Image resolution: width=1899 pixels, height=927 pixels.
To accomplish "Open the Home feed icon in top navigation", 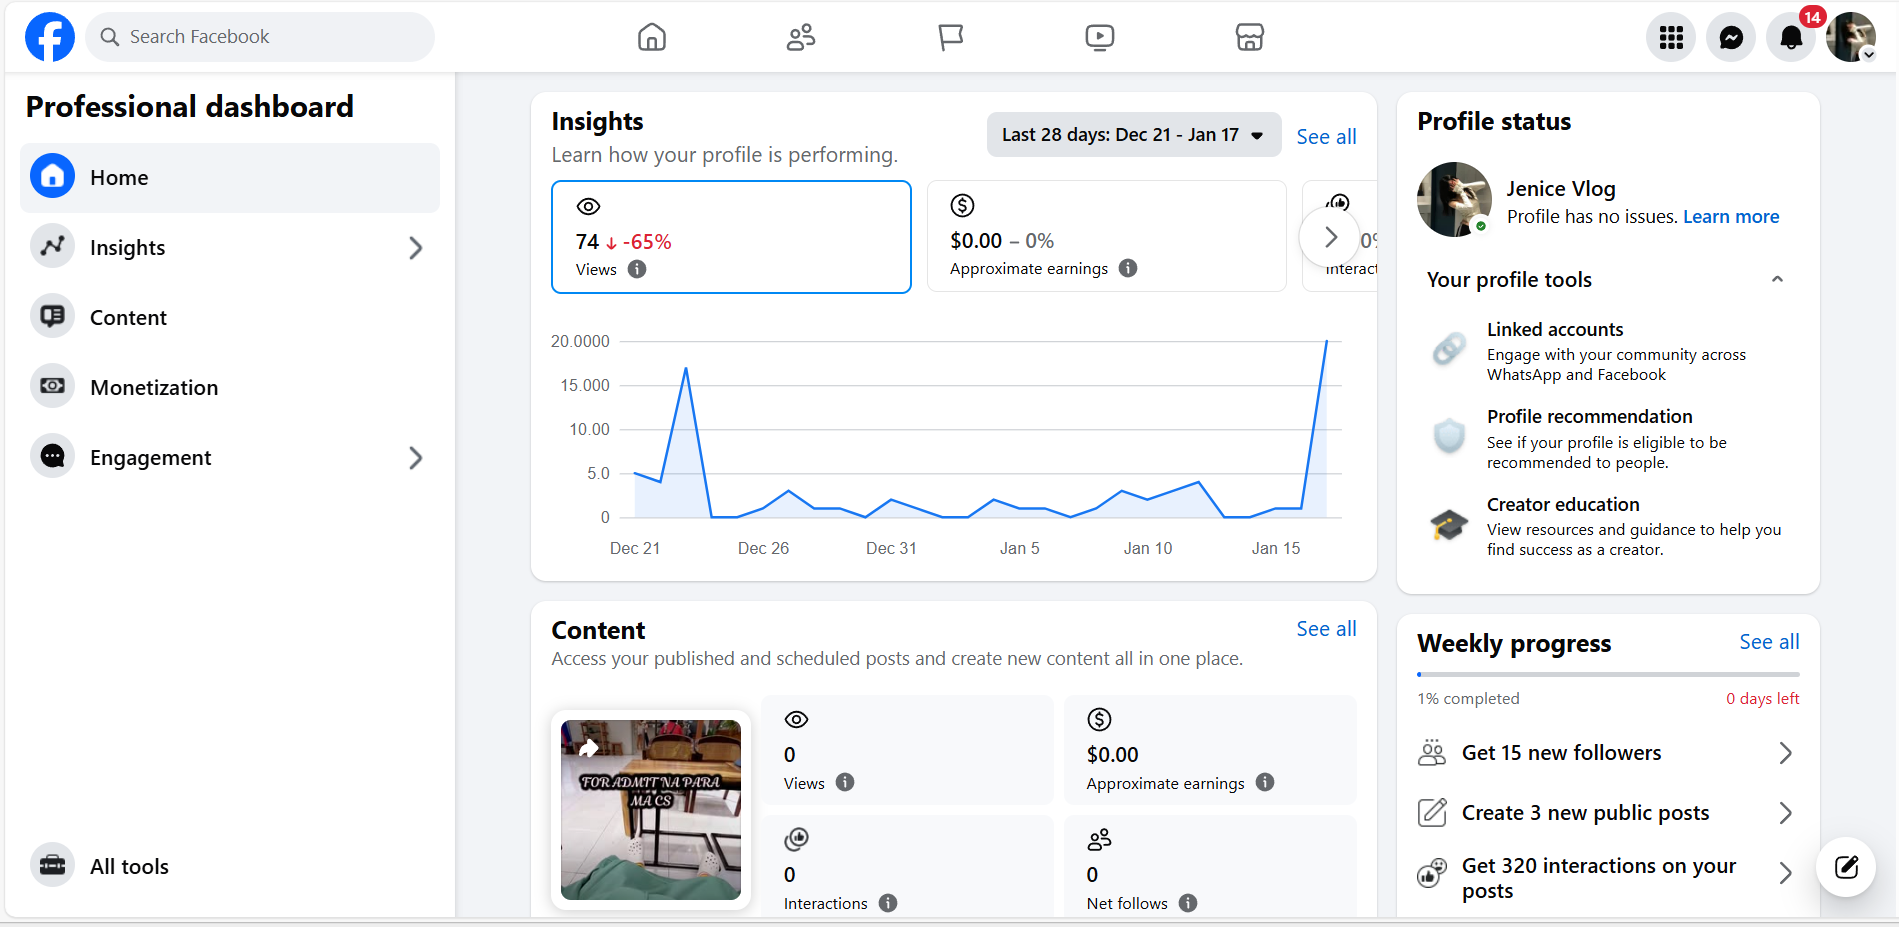I will (x=652, y=37).
